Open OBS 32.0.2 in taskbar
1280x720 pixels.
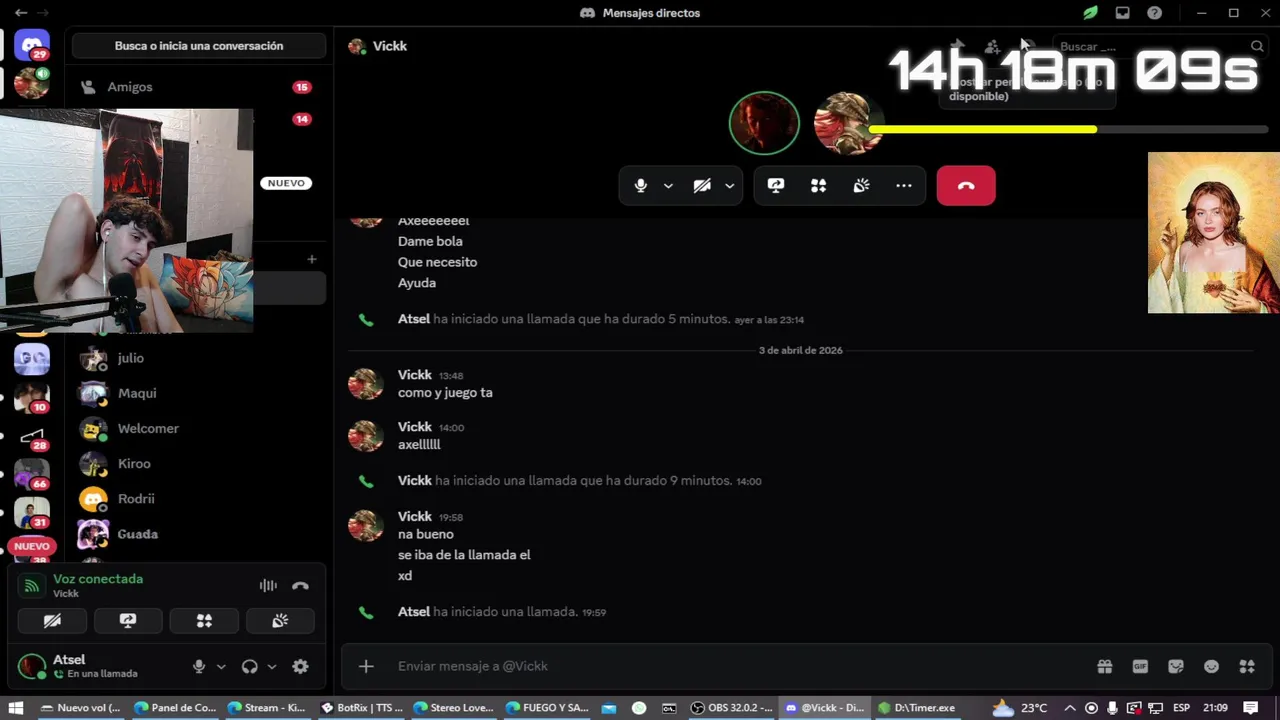click(x=732, y=708)
